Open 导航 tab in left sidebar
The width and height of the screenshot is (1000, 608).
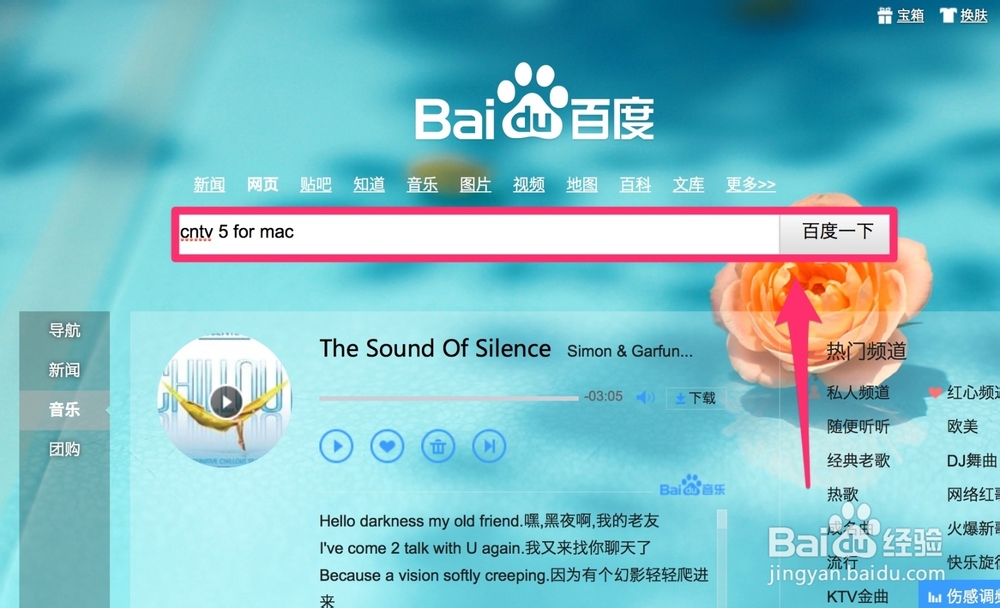coord(64,330)
